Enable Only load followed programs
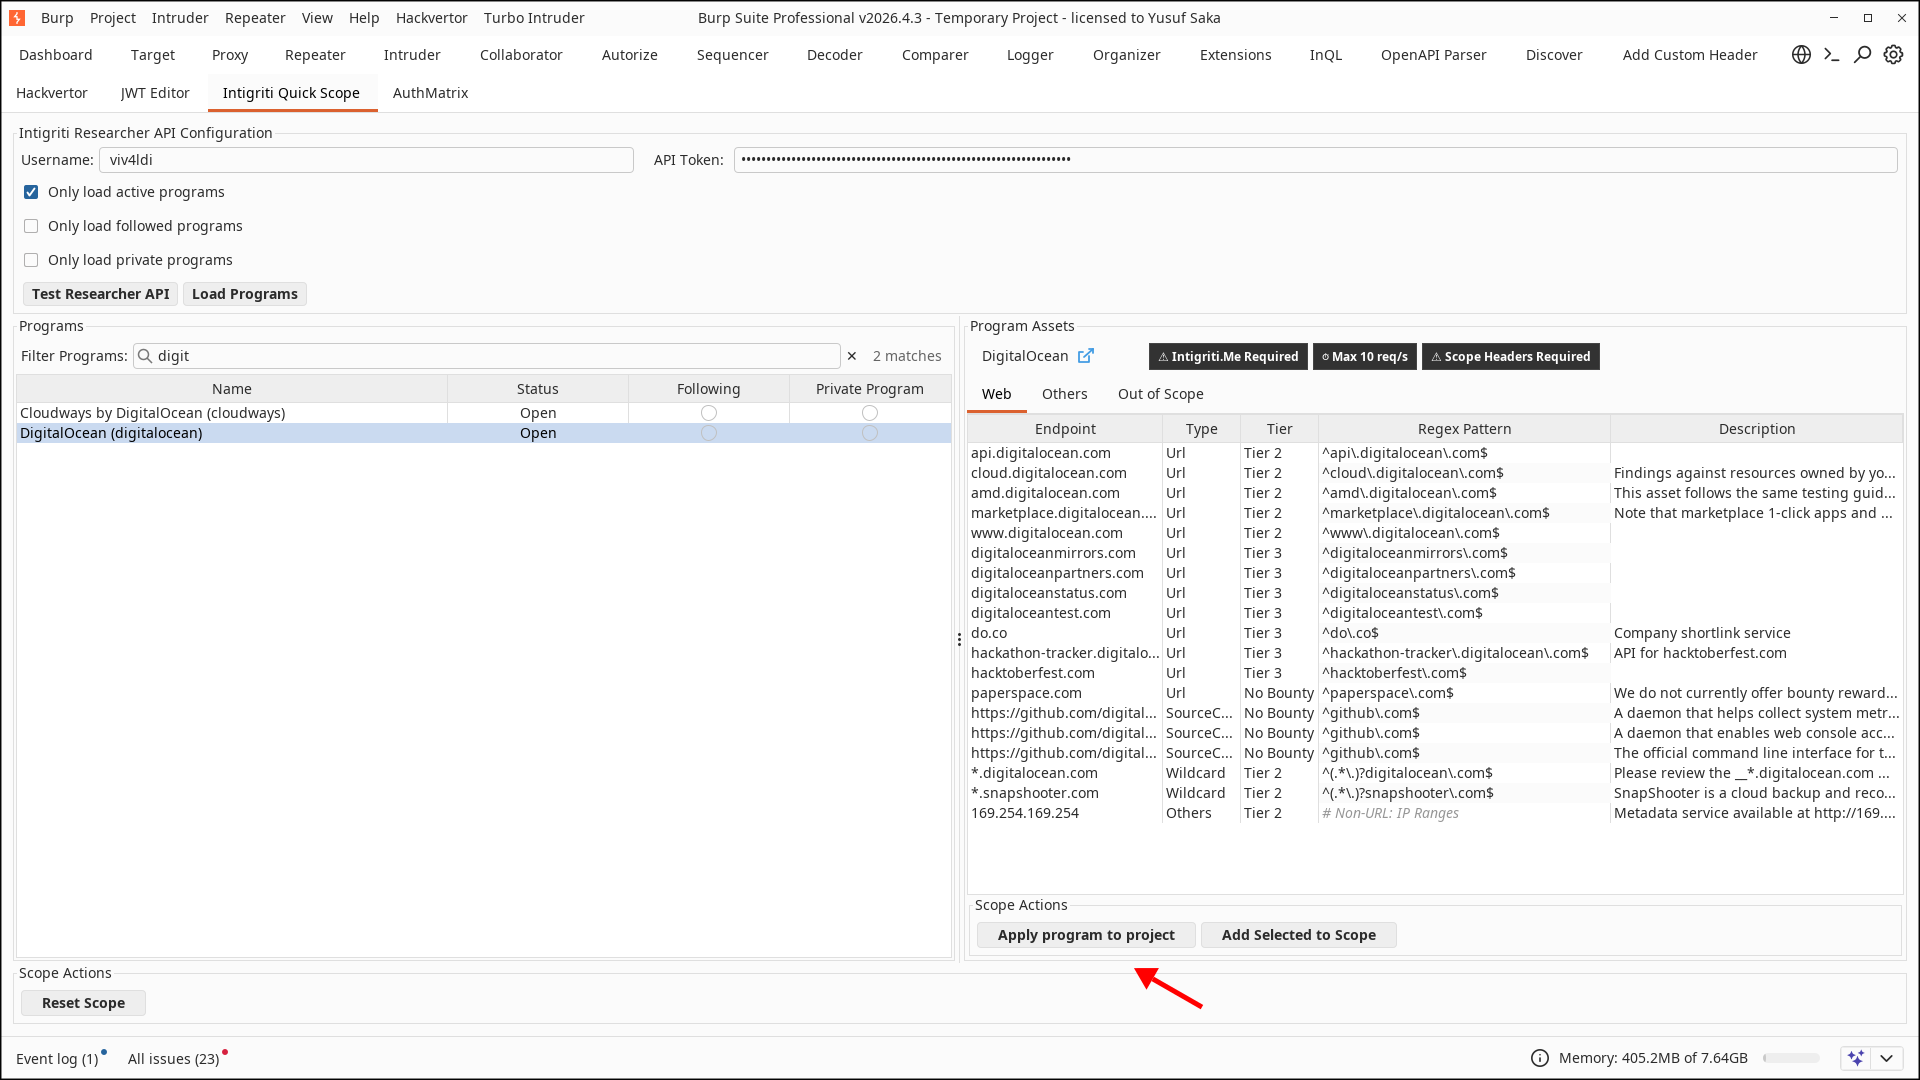Image resolution: width=1920 pixels, height=1080 pixels. (31, 226)
